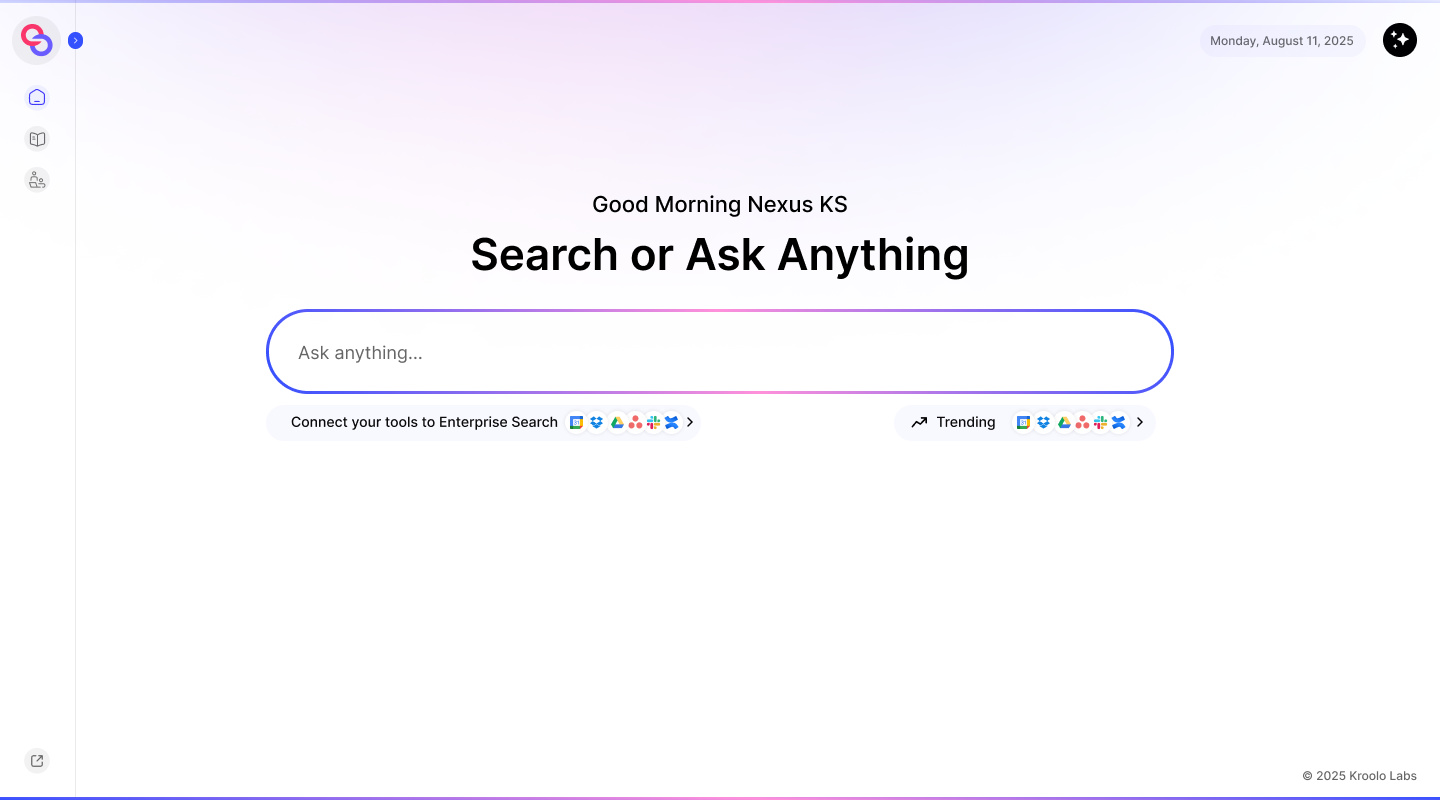Click Dropbox icon in Connect tools pill
Screen dimensions: 1440x800
coord(596,423)
